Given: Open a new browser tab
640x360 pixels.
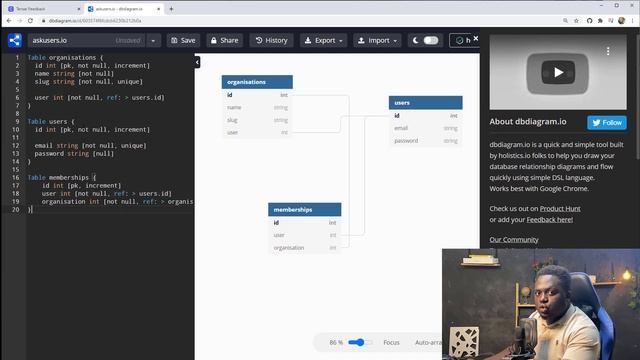Looking at the screenshot, I should tap(171, 9).
